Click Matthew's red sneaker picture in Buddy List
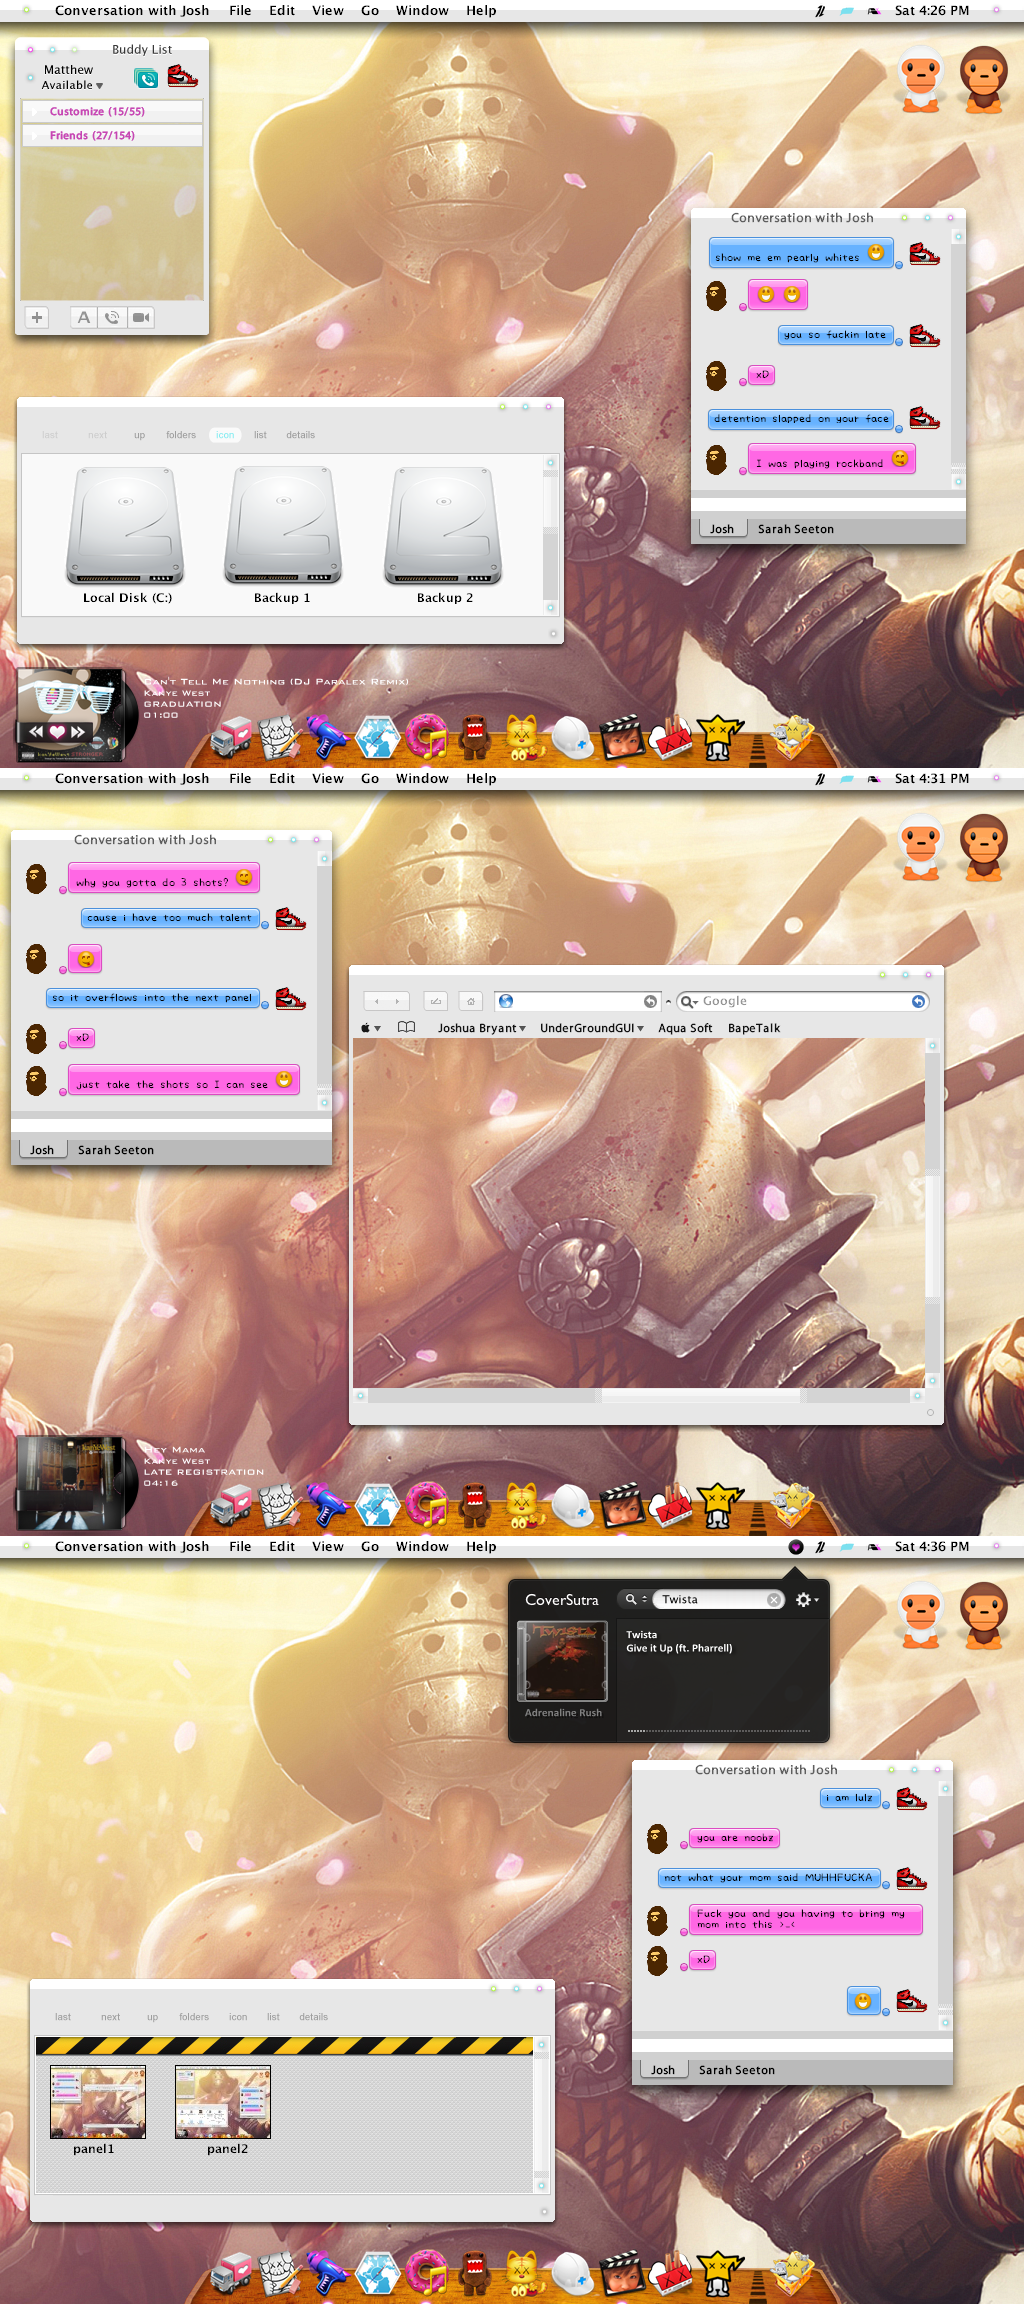This screenshot has height=2304, width=1024. pyautogui.click(x=182, y=76)
